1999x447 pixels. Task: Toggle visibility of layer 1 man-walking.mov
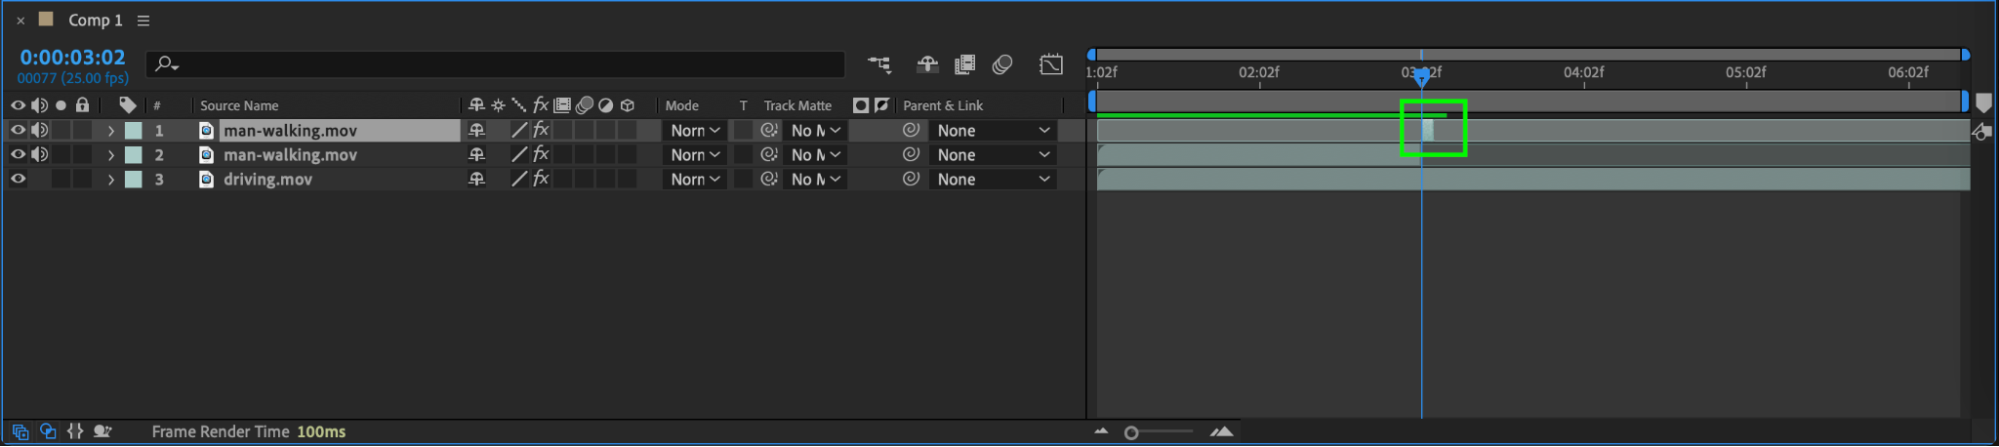pos(18,130)
